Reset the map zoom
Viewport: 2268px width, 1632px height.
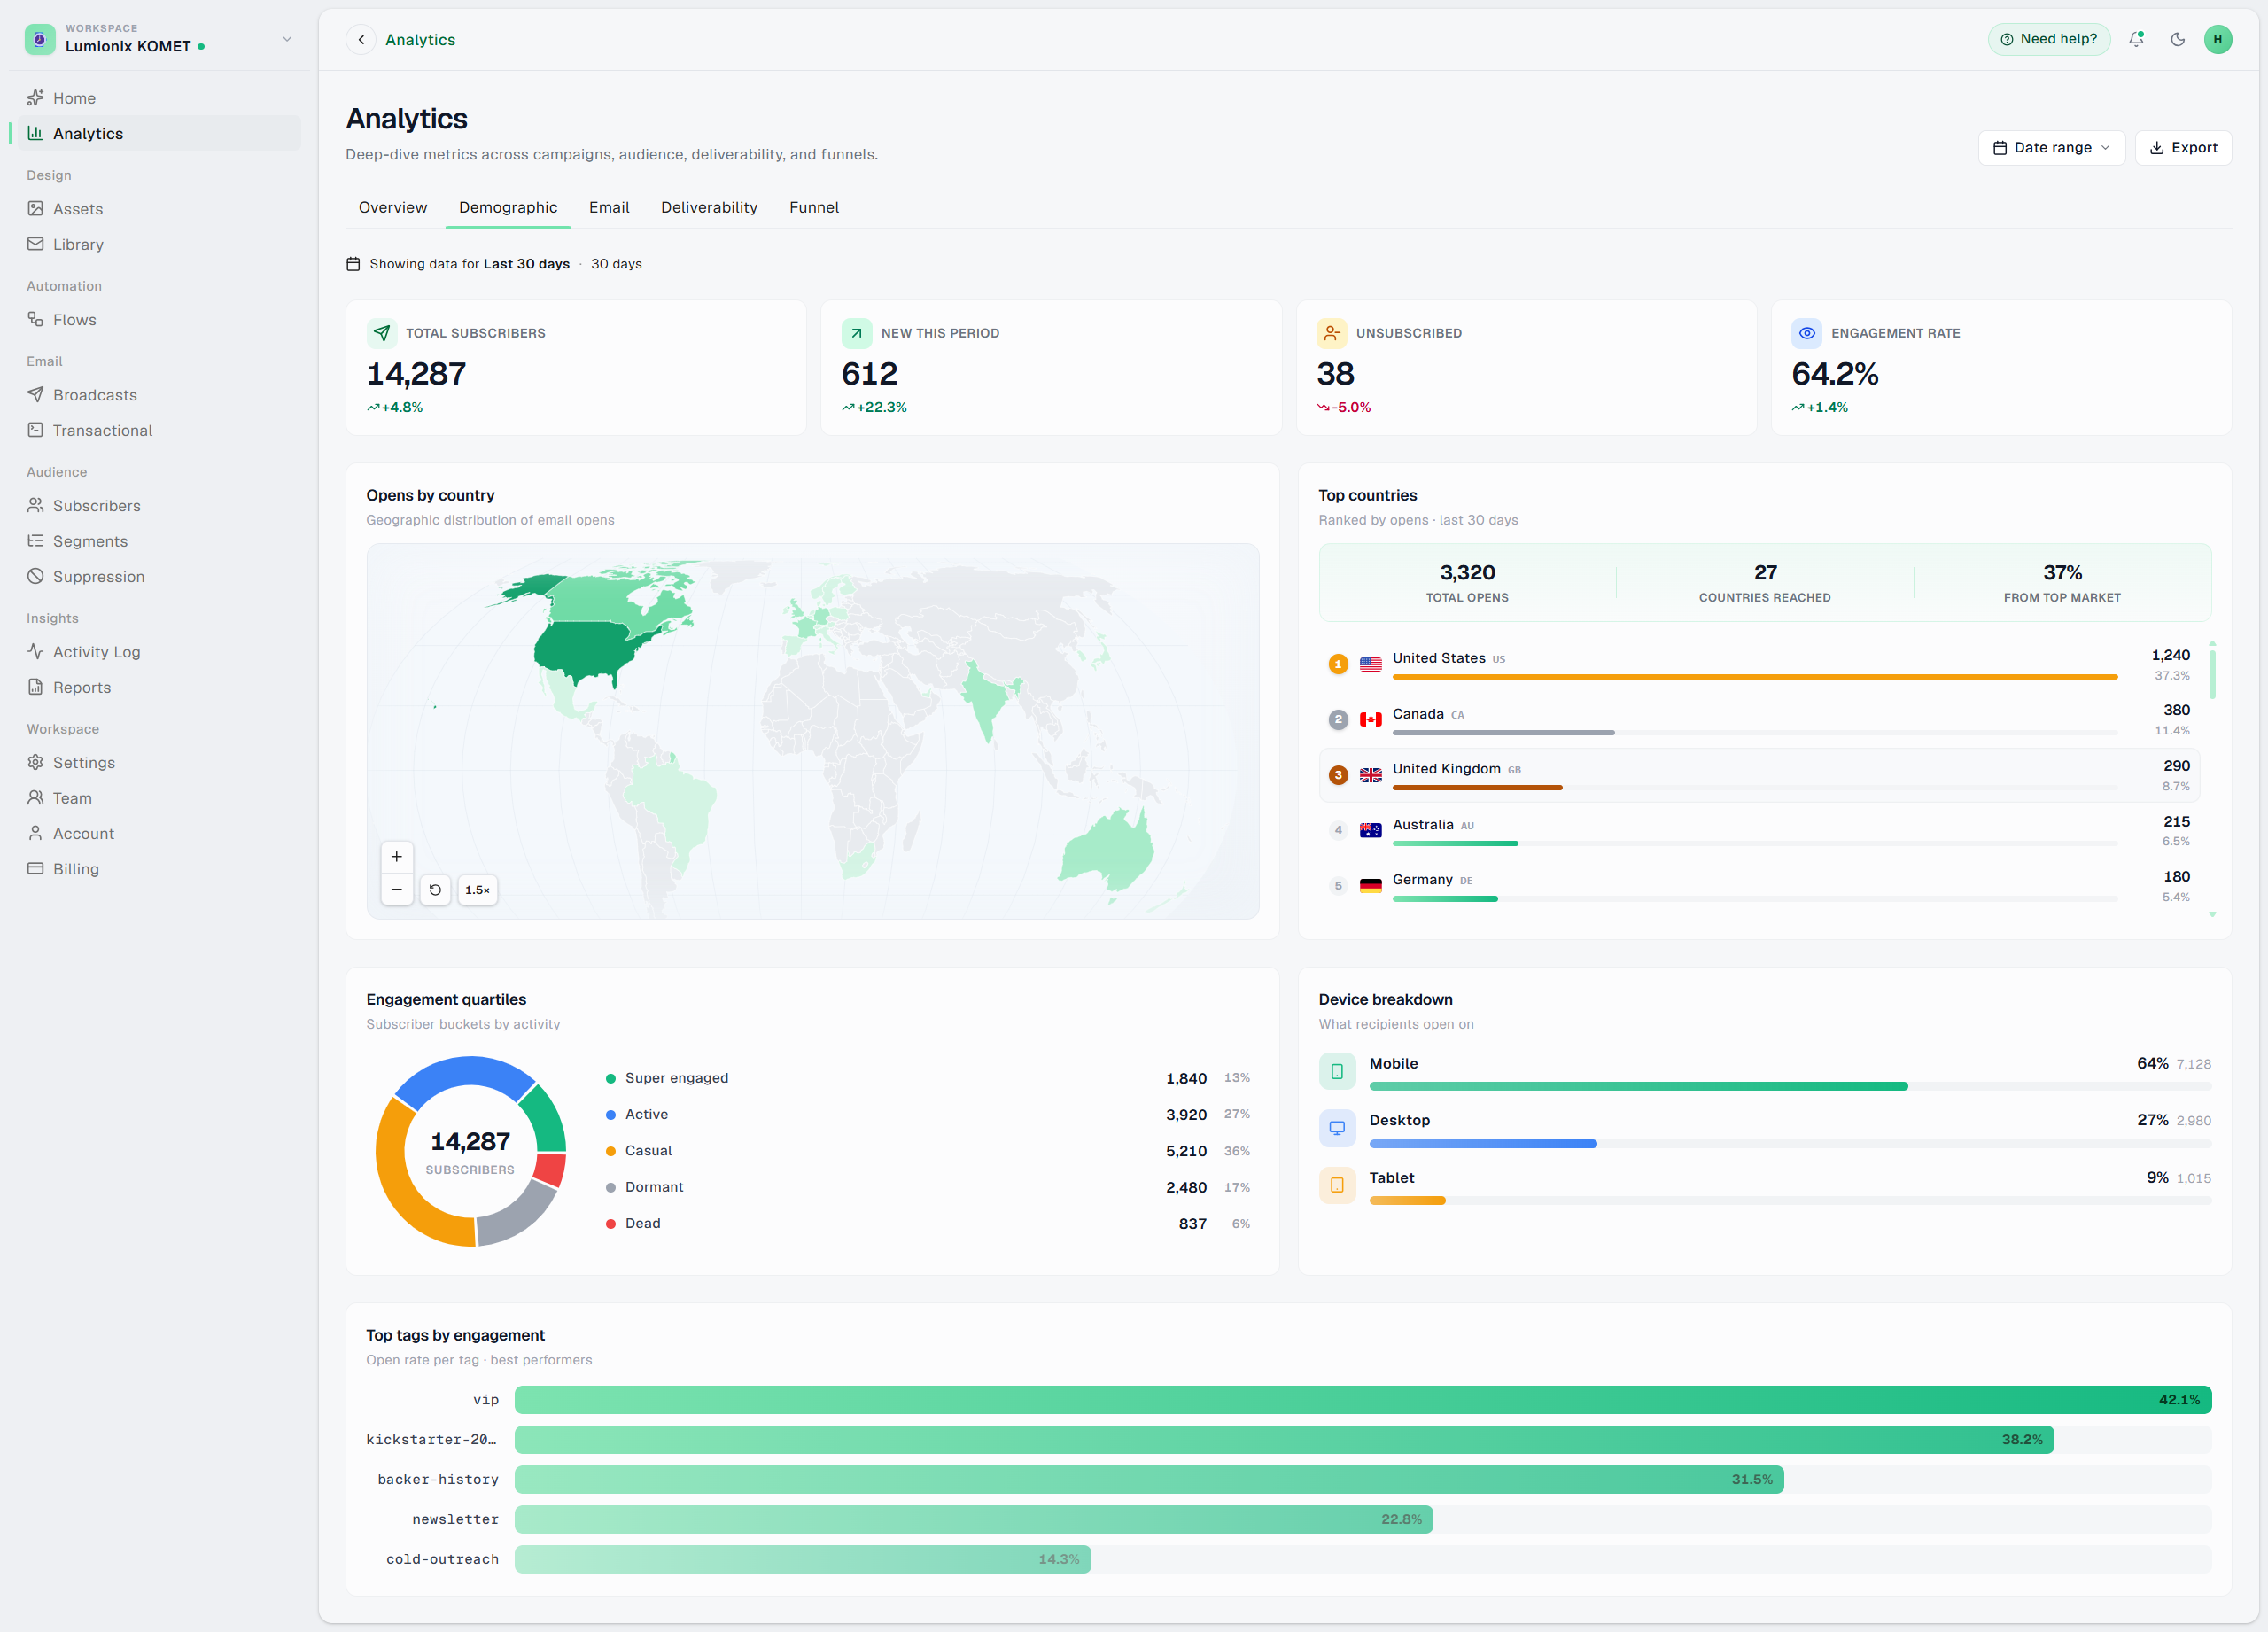click(435, 890)
